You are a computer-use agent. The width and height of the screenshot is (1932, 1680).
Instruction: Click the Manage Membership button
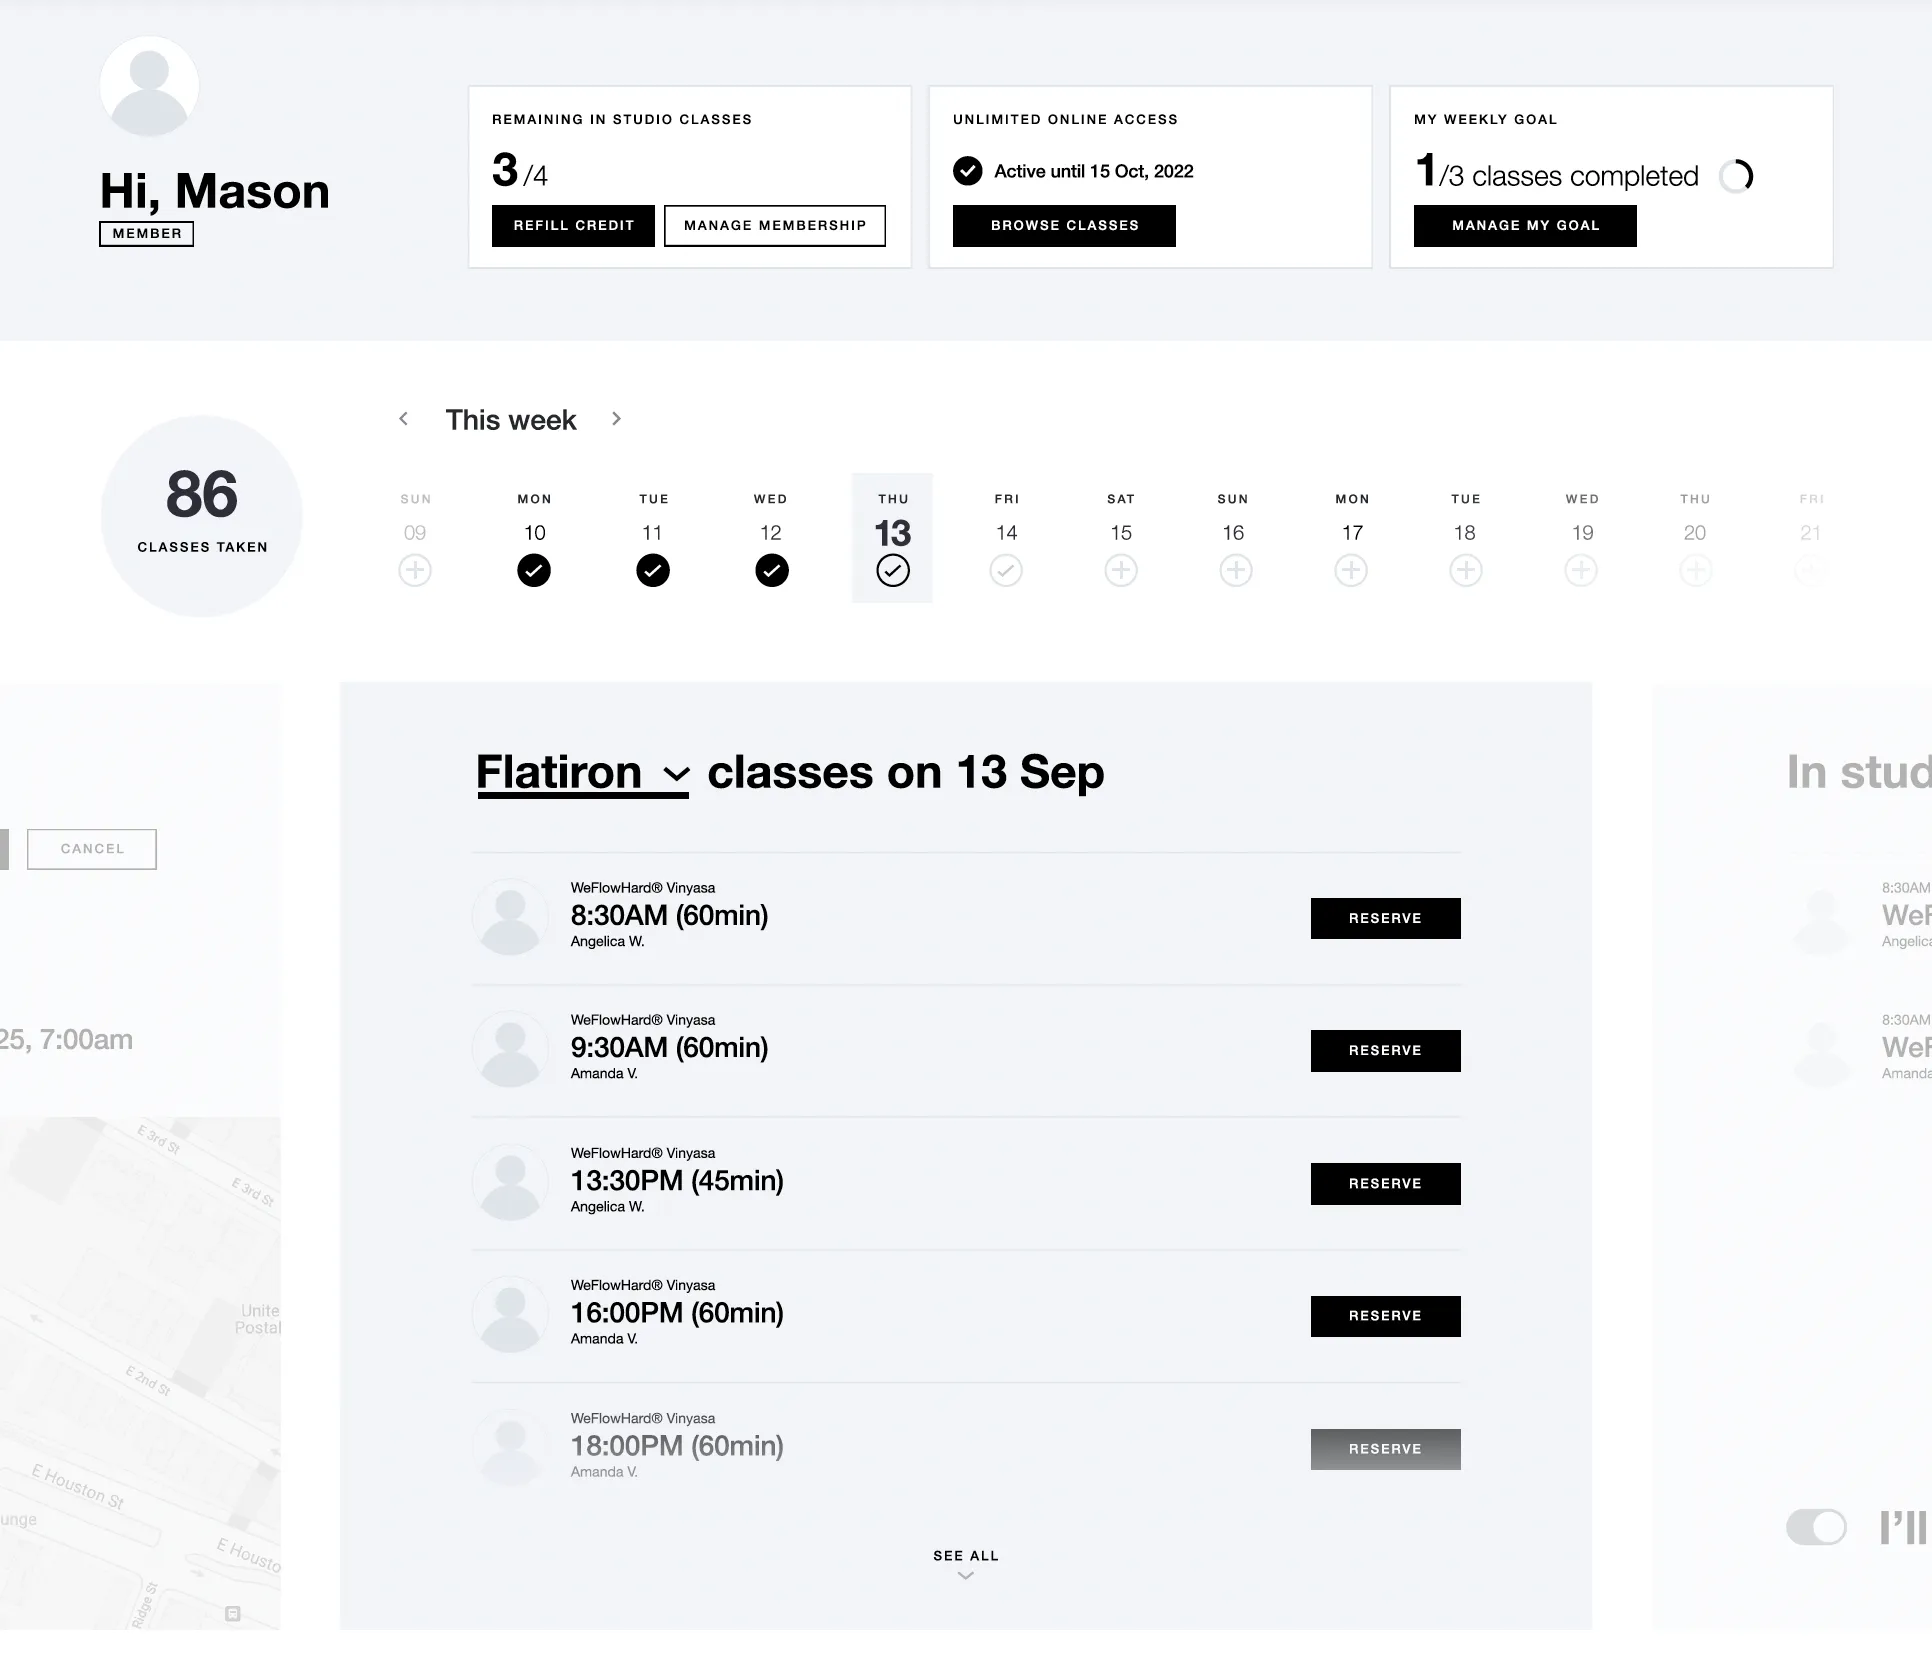pos(775,226)
